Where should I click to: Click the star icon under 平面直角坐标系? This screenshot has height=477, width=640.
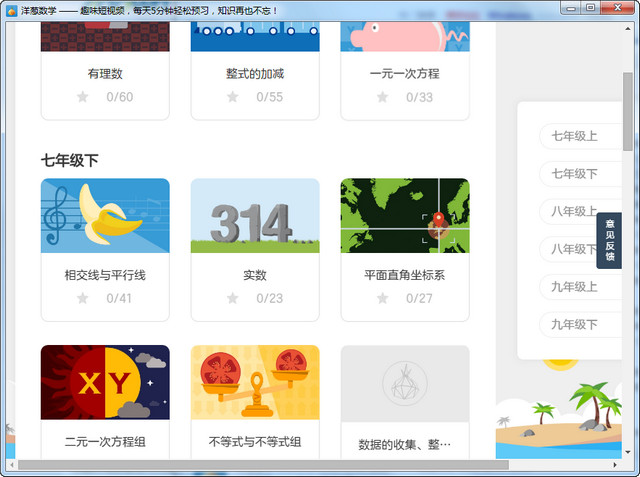382,298
